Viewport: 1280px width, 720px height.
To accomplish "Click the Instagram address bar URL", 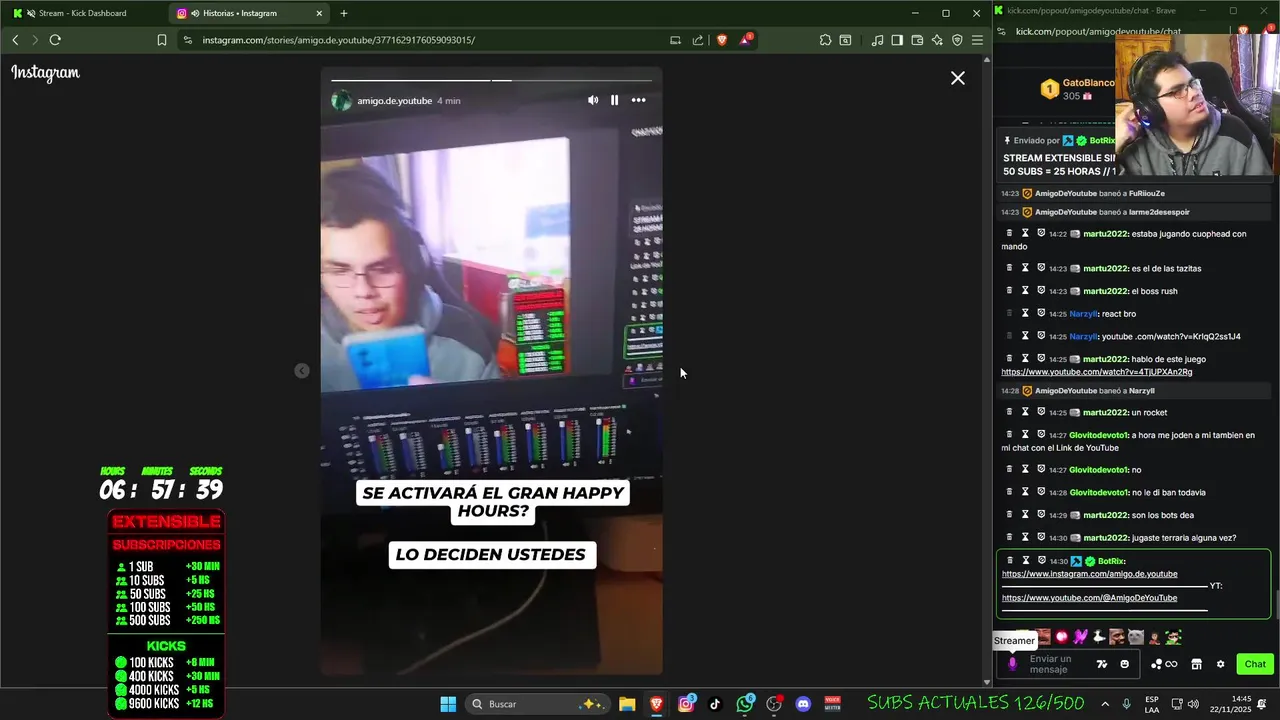I will tap(338, 40).
